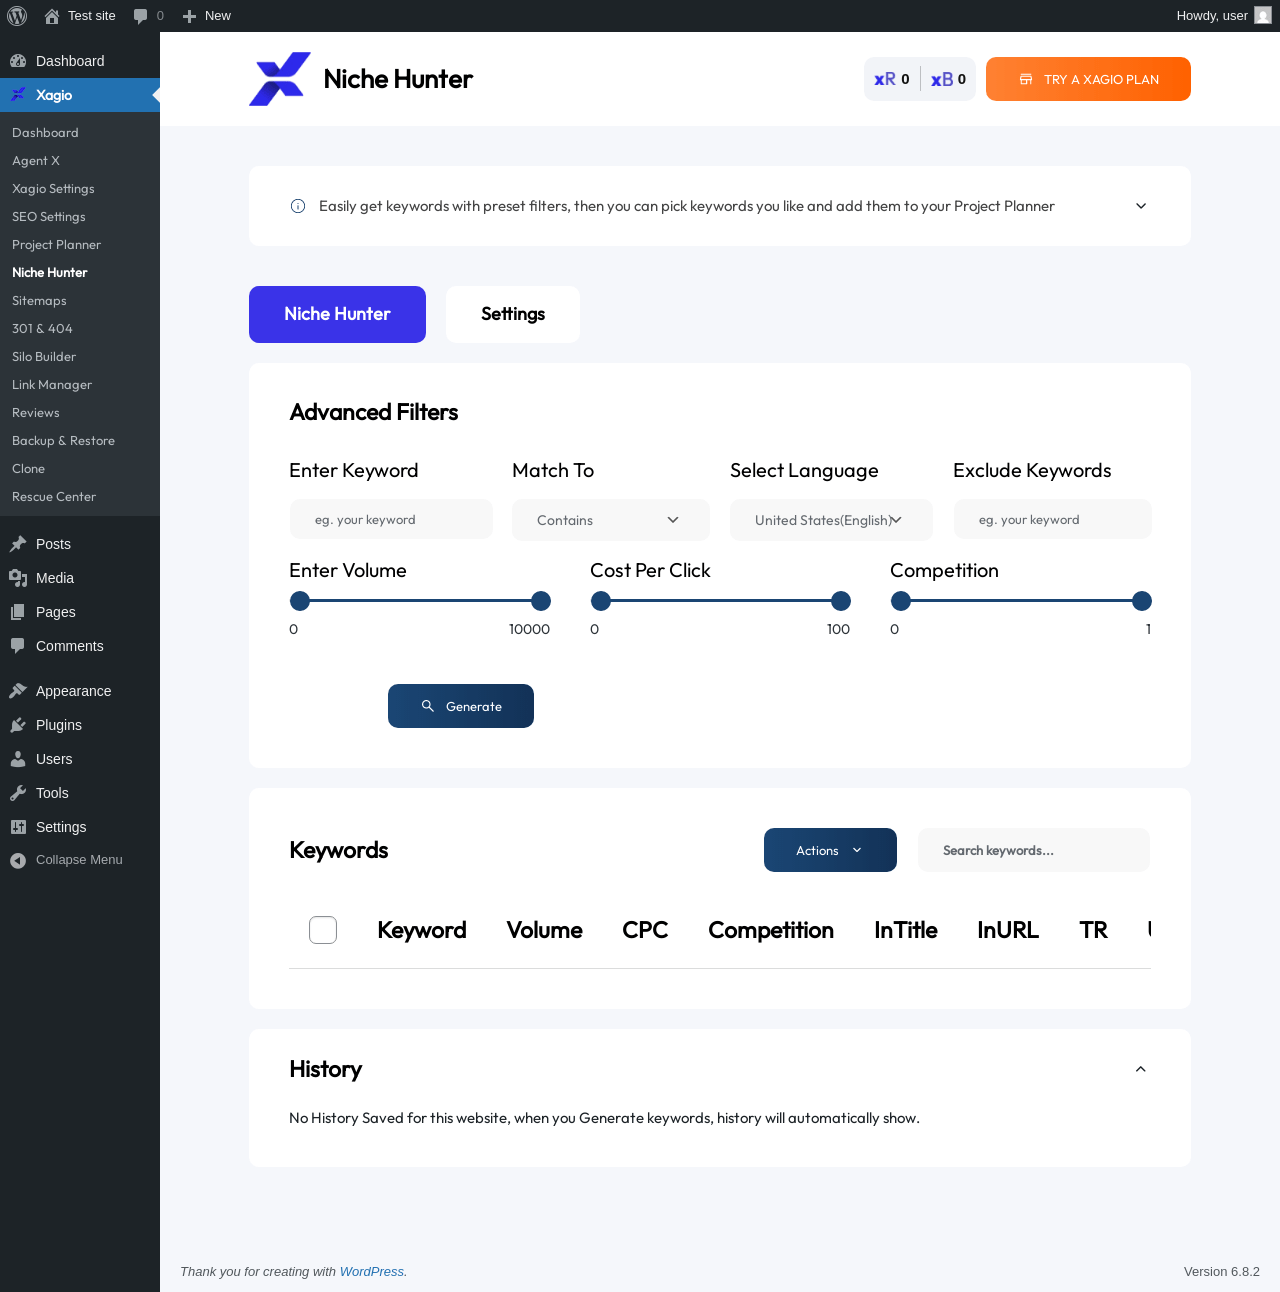Open the Match To Contains dropdown
1280x1292 pixels.
(611, 520)
